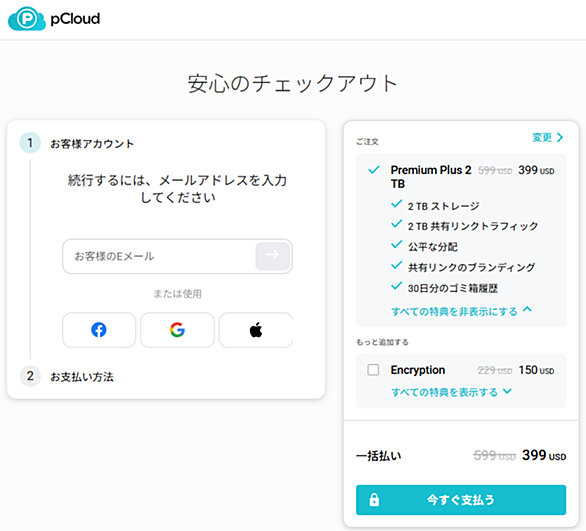Click the または使用 label
Viewport: 586px width, 531px height.
tap(178, 294)
